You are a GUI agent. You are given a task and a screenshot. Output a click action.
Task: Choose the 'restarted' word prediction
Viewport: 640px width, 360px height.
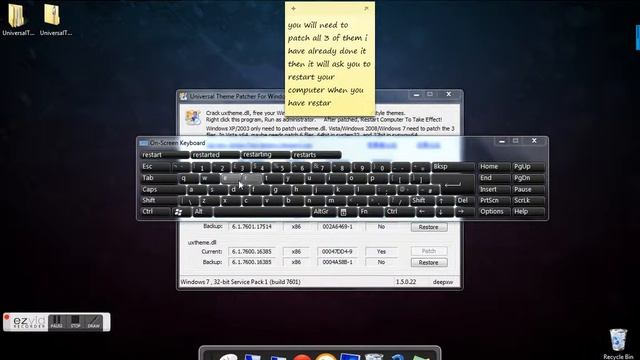tap(215, 155)
